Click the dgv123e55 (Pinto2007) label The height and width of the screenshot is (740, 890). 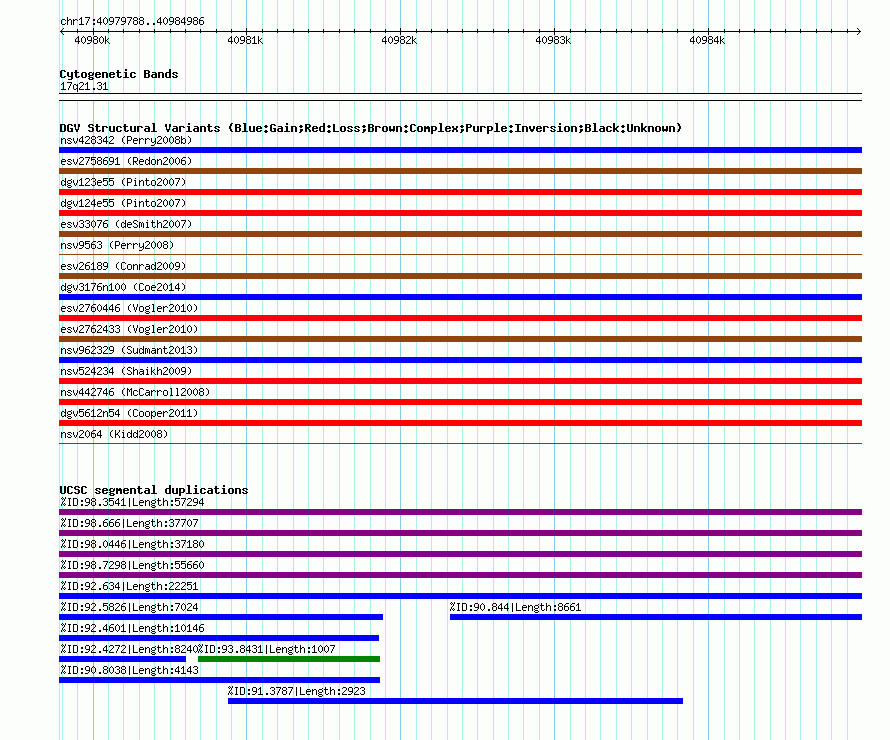pyautogui.click(x=123, y=182)
